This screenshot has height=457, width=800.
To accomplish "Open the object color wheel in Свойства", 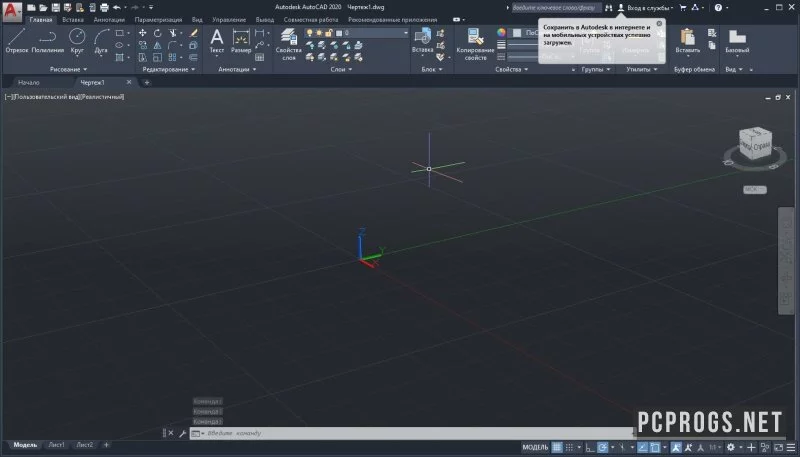I will click(x=502, y=32).
